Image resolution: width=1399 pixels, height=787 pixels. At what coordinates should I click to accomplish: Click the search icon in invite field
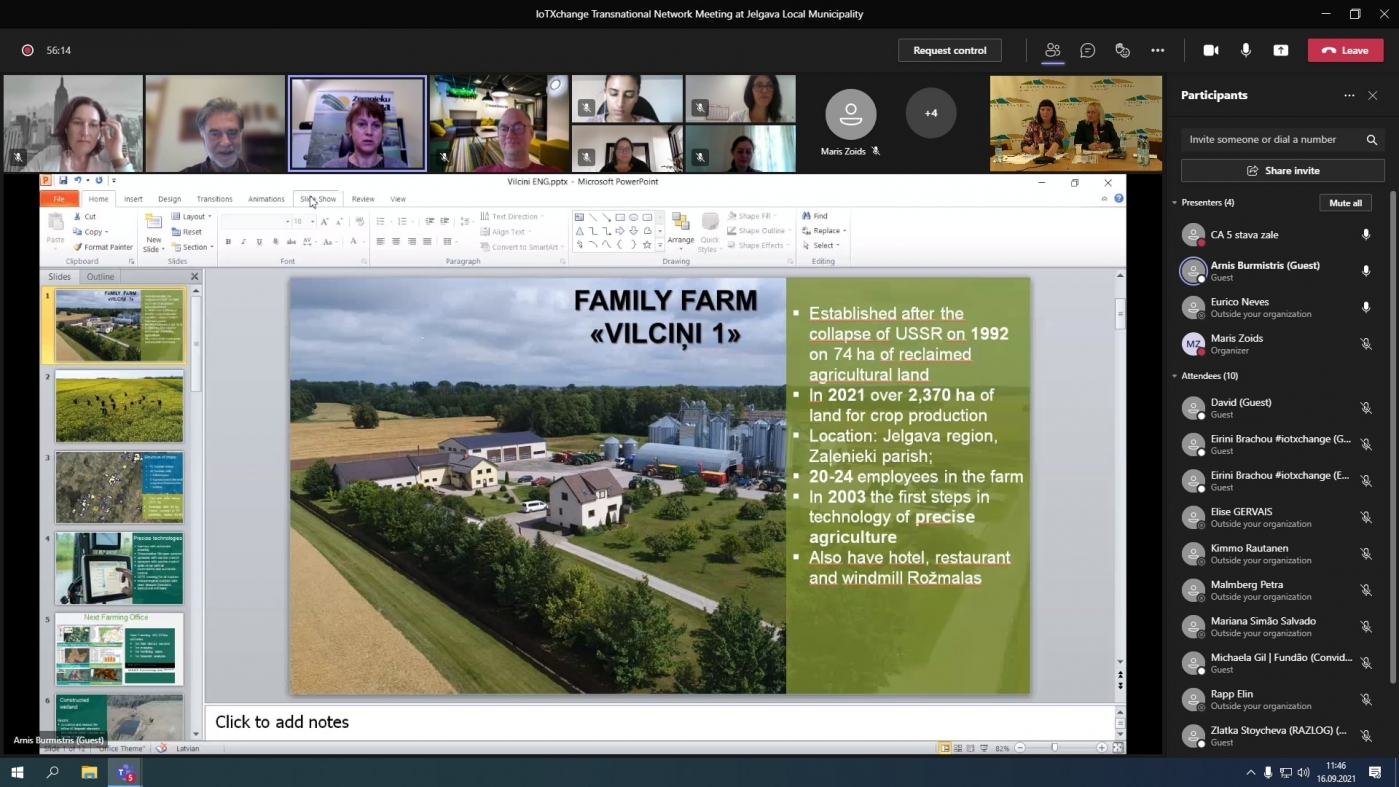pos(1372,140)
